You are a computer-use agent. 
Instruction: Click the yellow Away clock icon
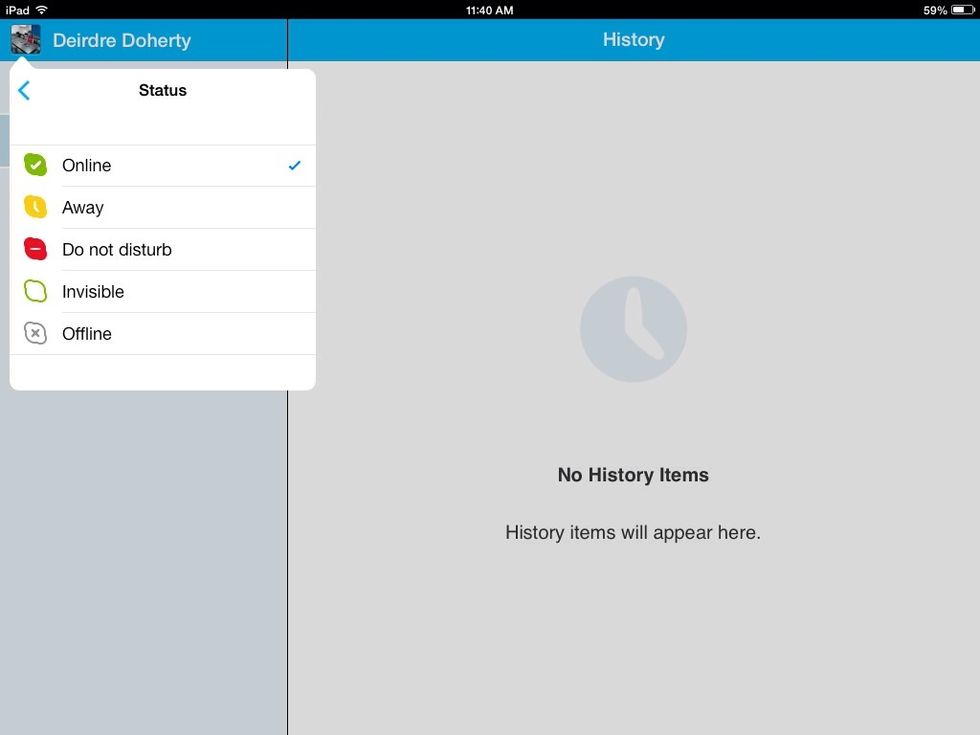click(x=35, y=207)
